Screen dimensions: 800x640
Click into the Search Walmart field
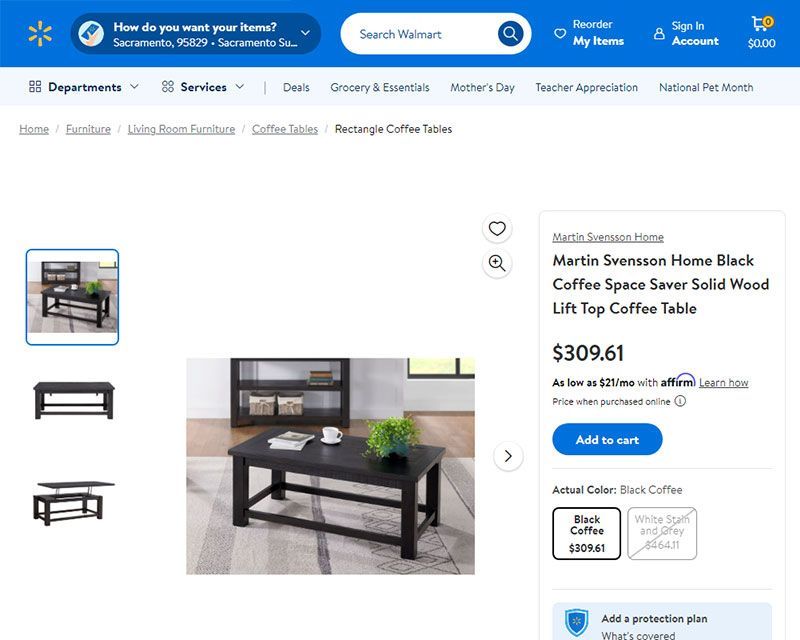tap(418, 34)
